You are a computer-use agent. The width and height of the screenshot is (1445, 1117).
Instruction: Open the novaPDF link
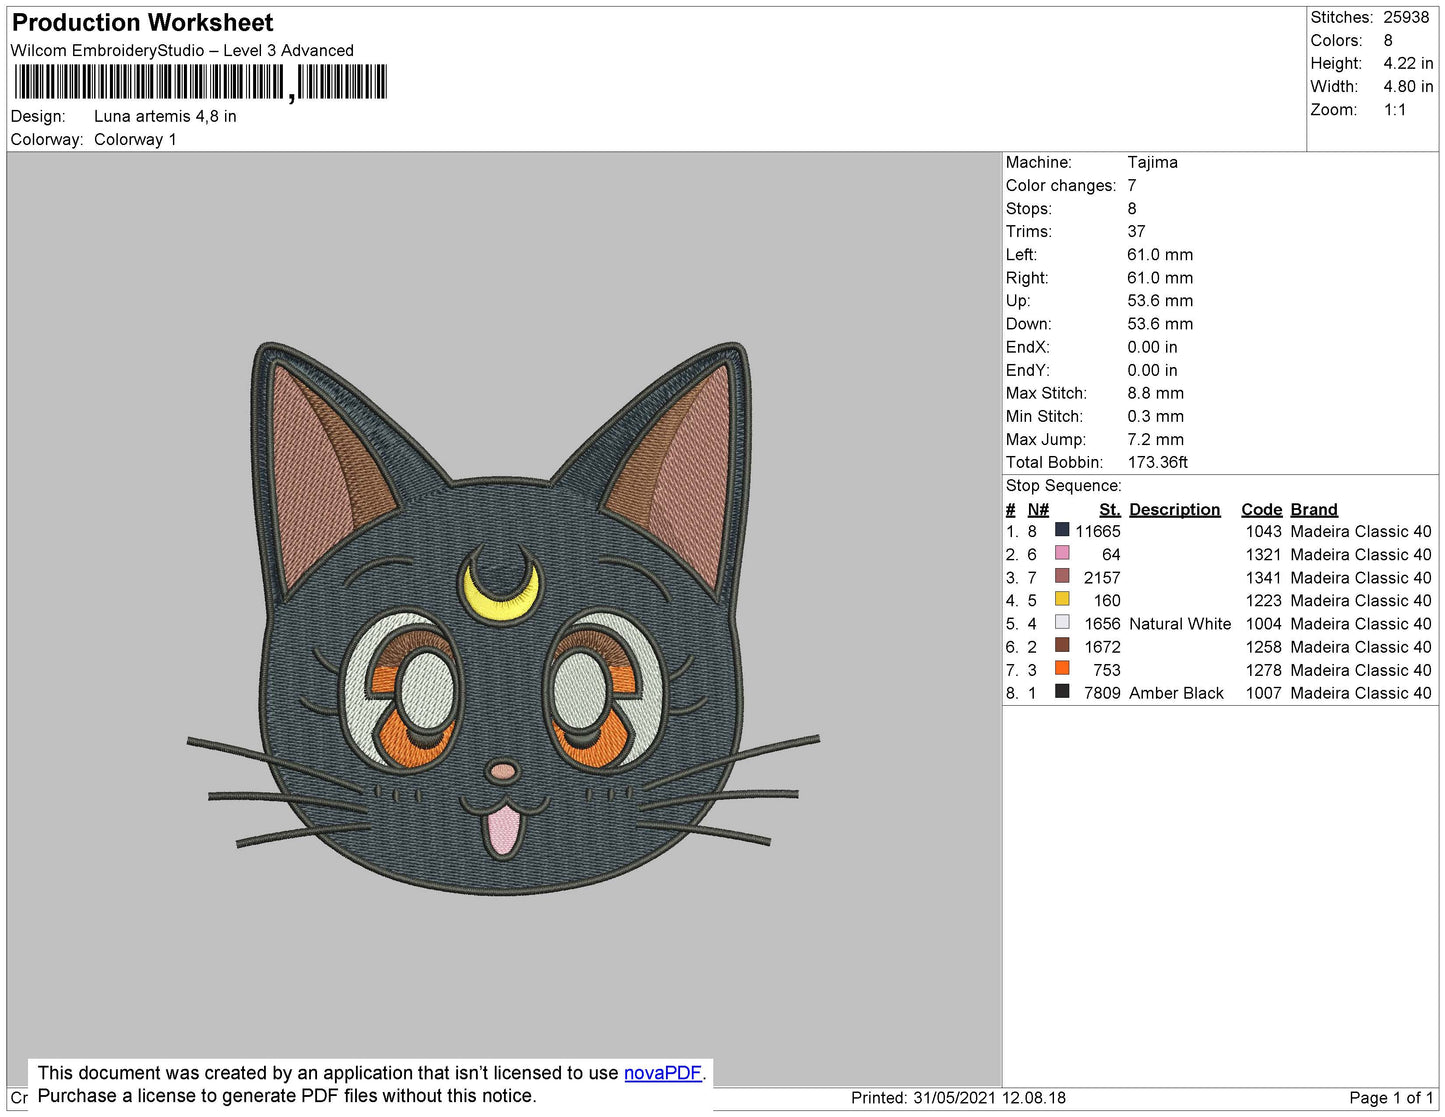(663, 1073)
